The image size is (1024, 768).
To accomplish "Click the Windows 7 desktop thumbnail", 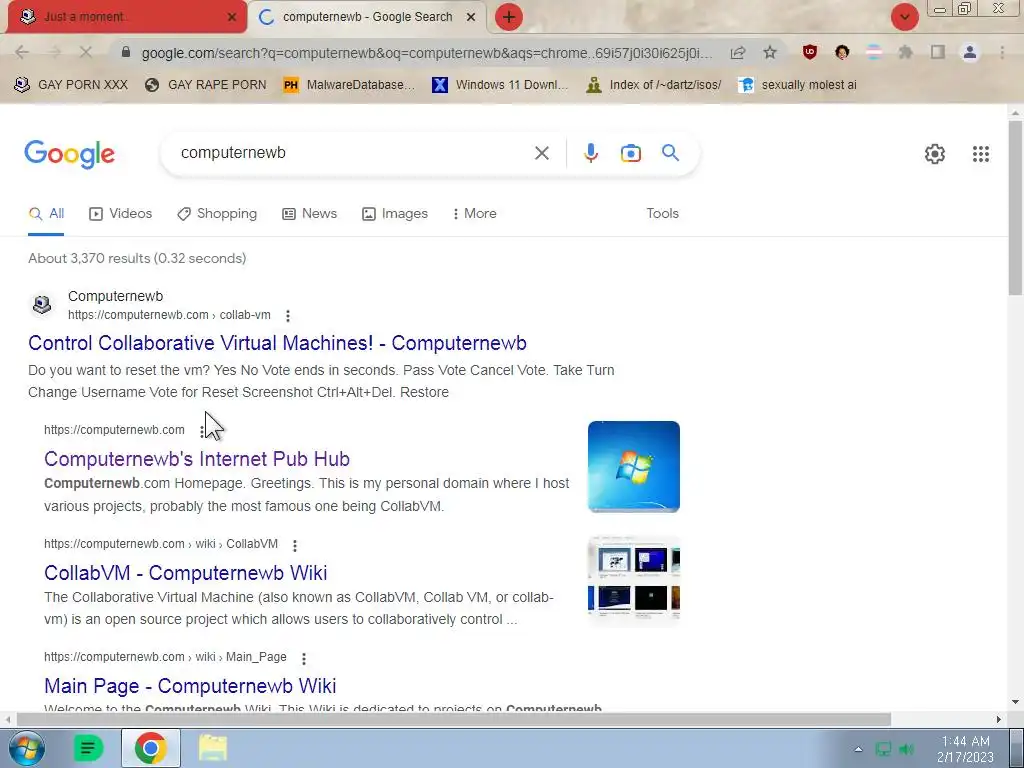I will point(633,467).
